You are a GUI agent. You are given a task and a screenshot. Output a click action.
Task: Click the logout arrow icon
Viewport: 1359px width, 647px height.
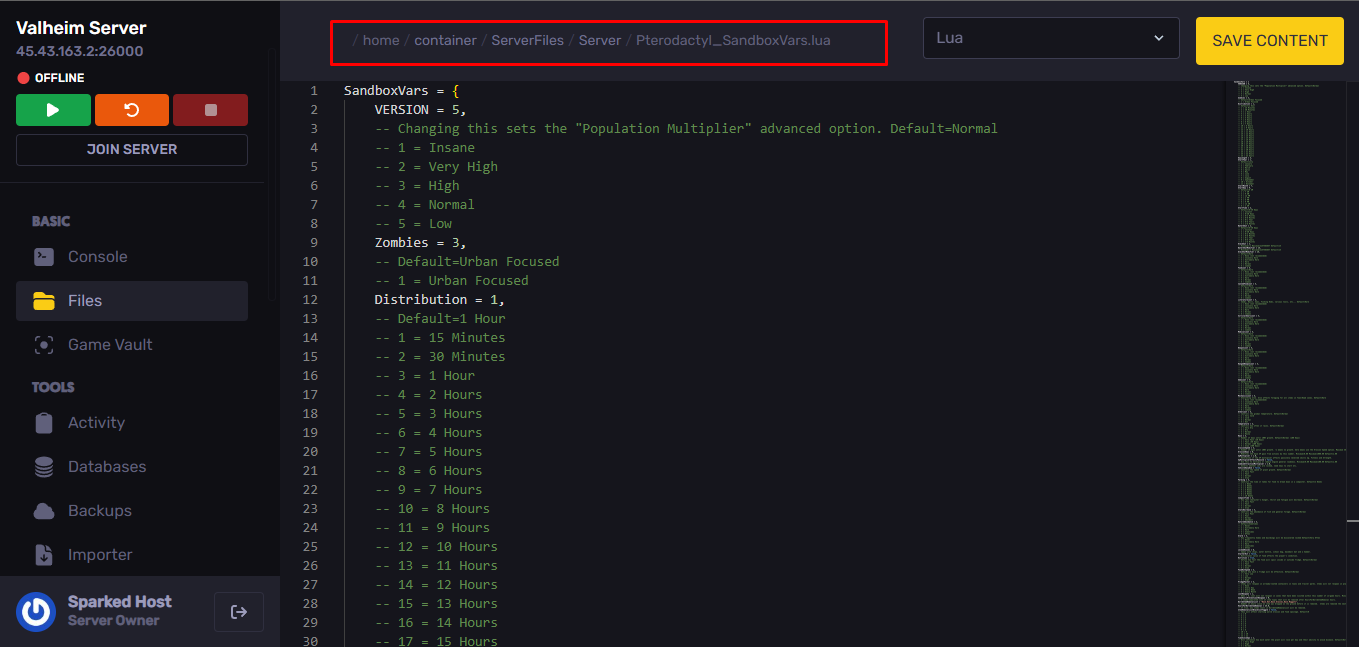(x=239, y=612)
